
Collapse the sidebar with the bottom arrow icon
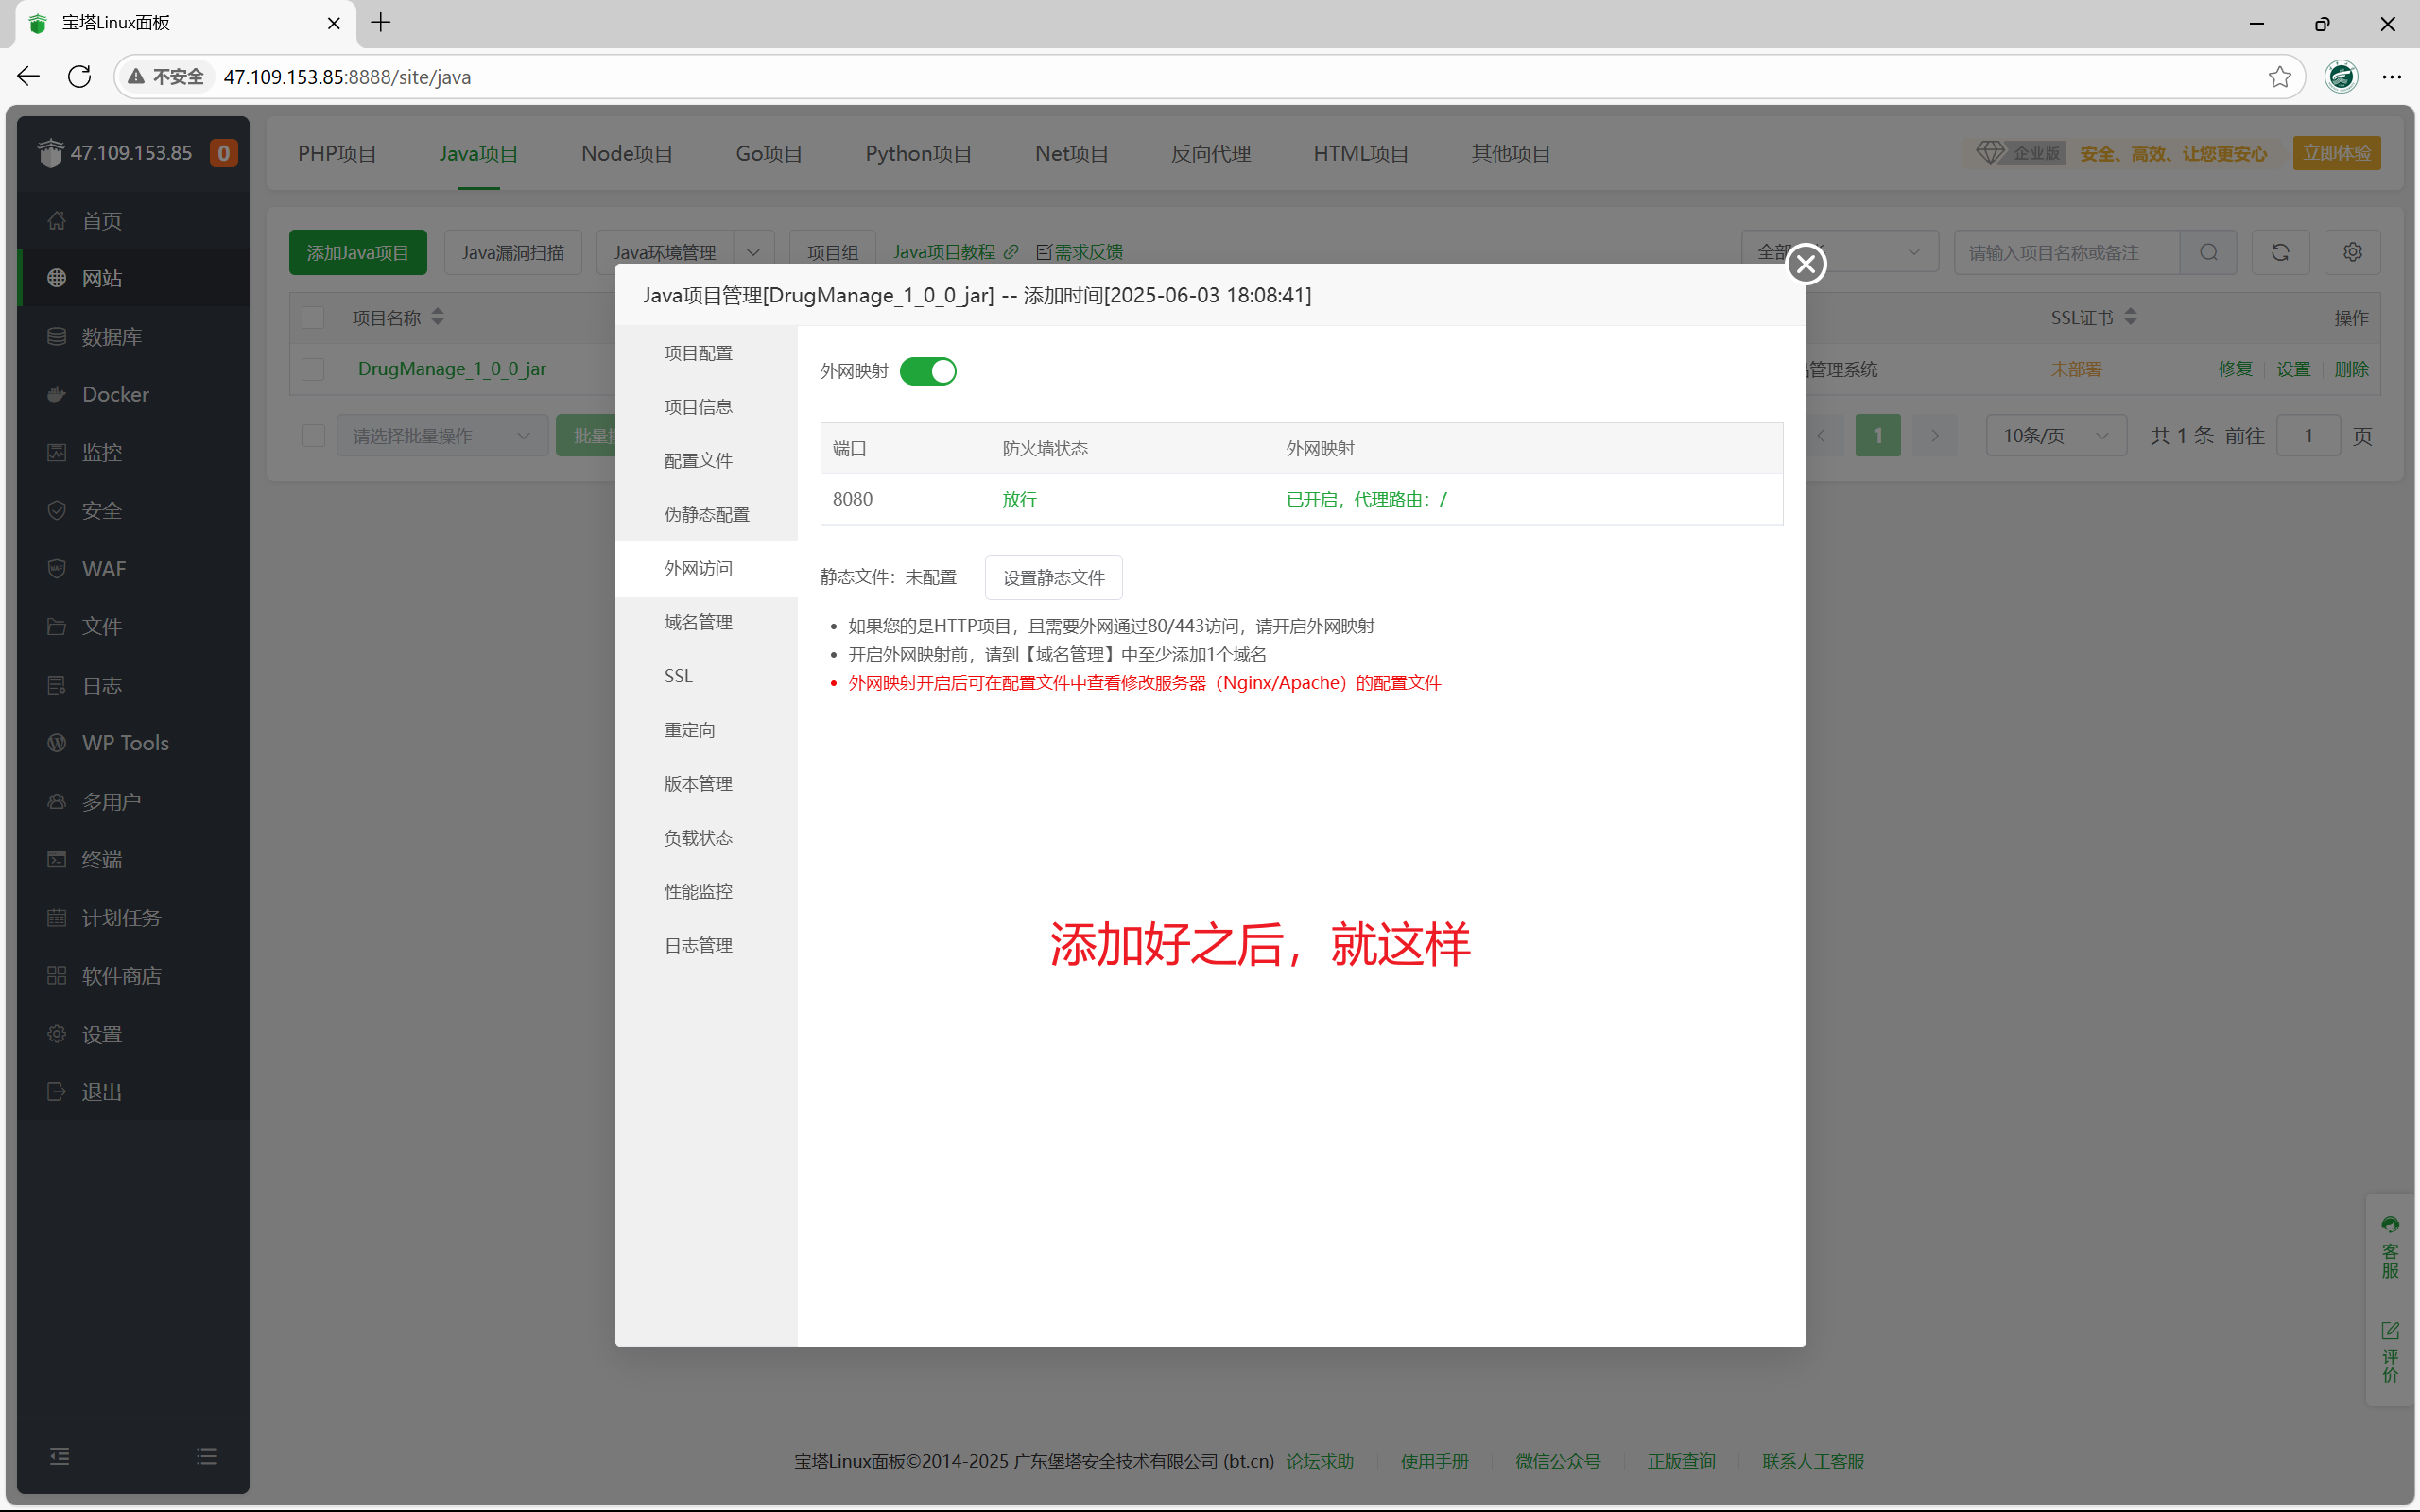[59, 1456]
